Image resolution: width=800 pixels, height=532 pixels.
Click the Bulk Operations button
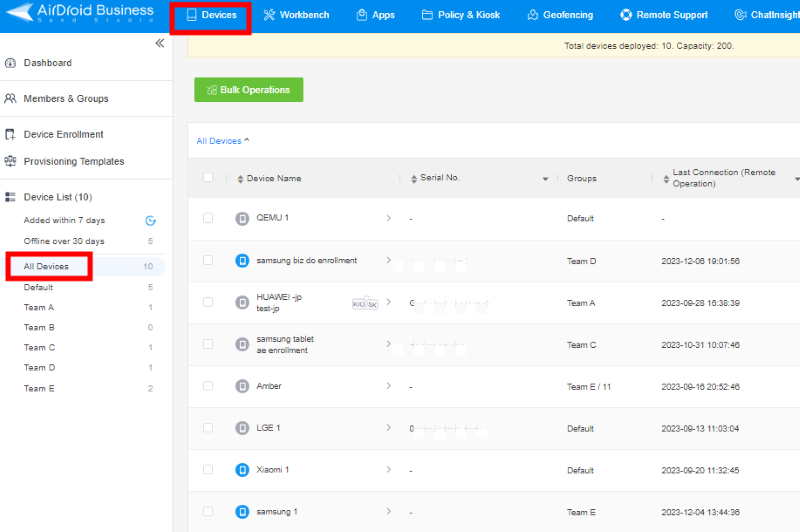(248, 90)
